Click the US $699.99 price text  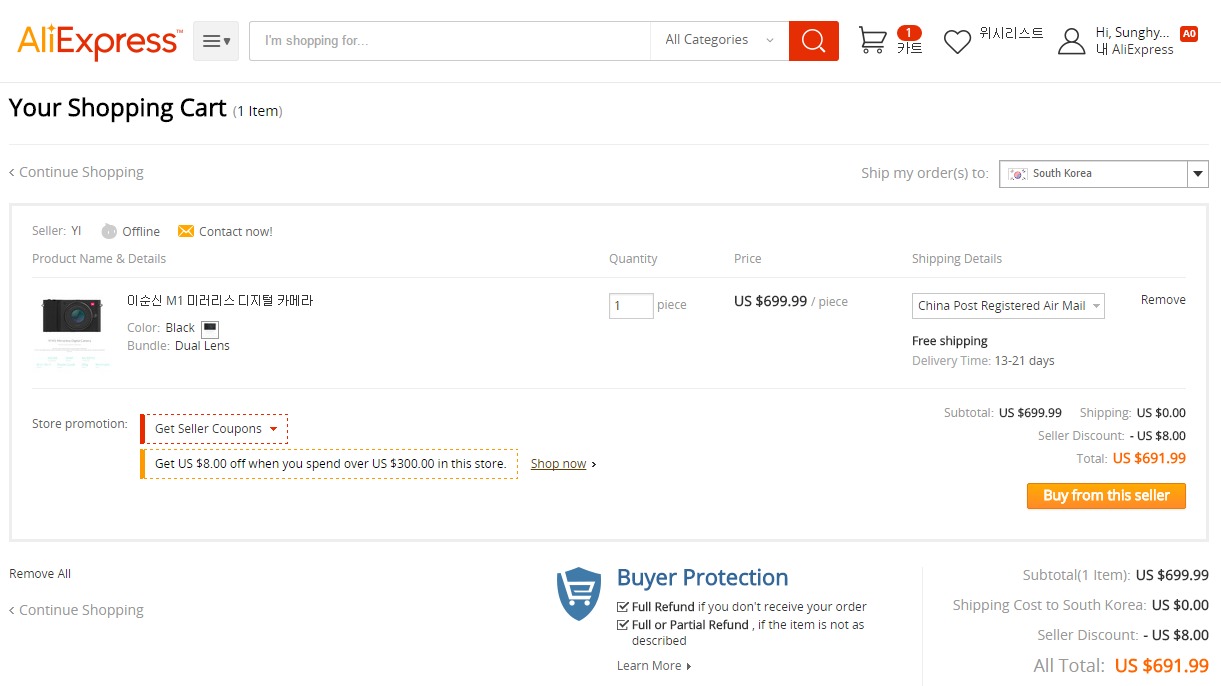tap(770, 301)
